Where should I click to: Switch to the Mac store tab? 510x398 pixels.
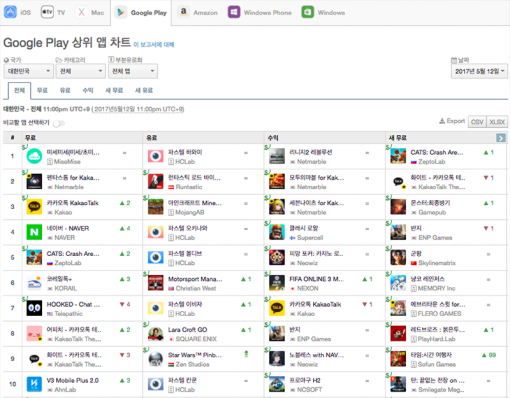click(90, 12)
